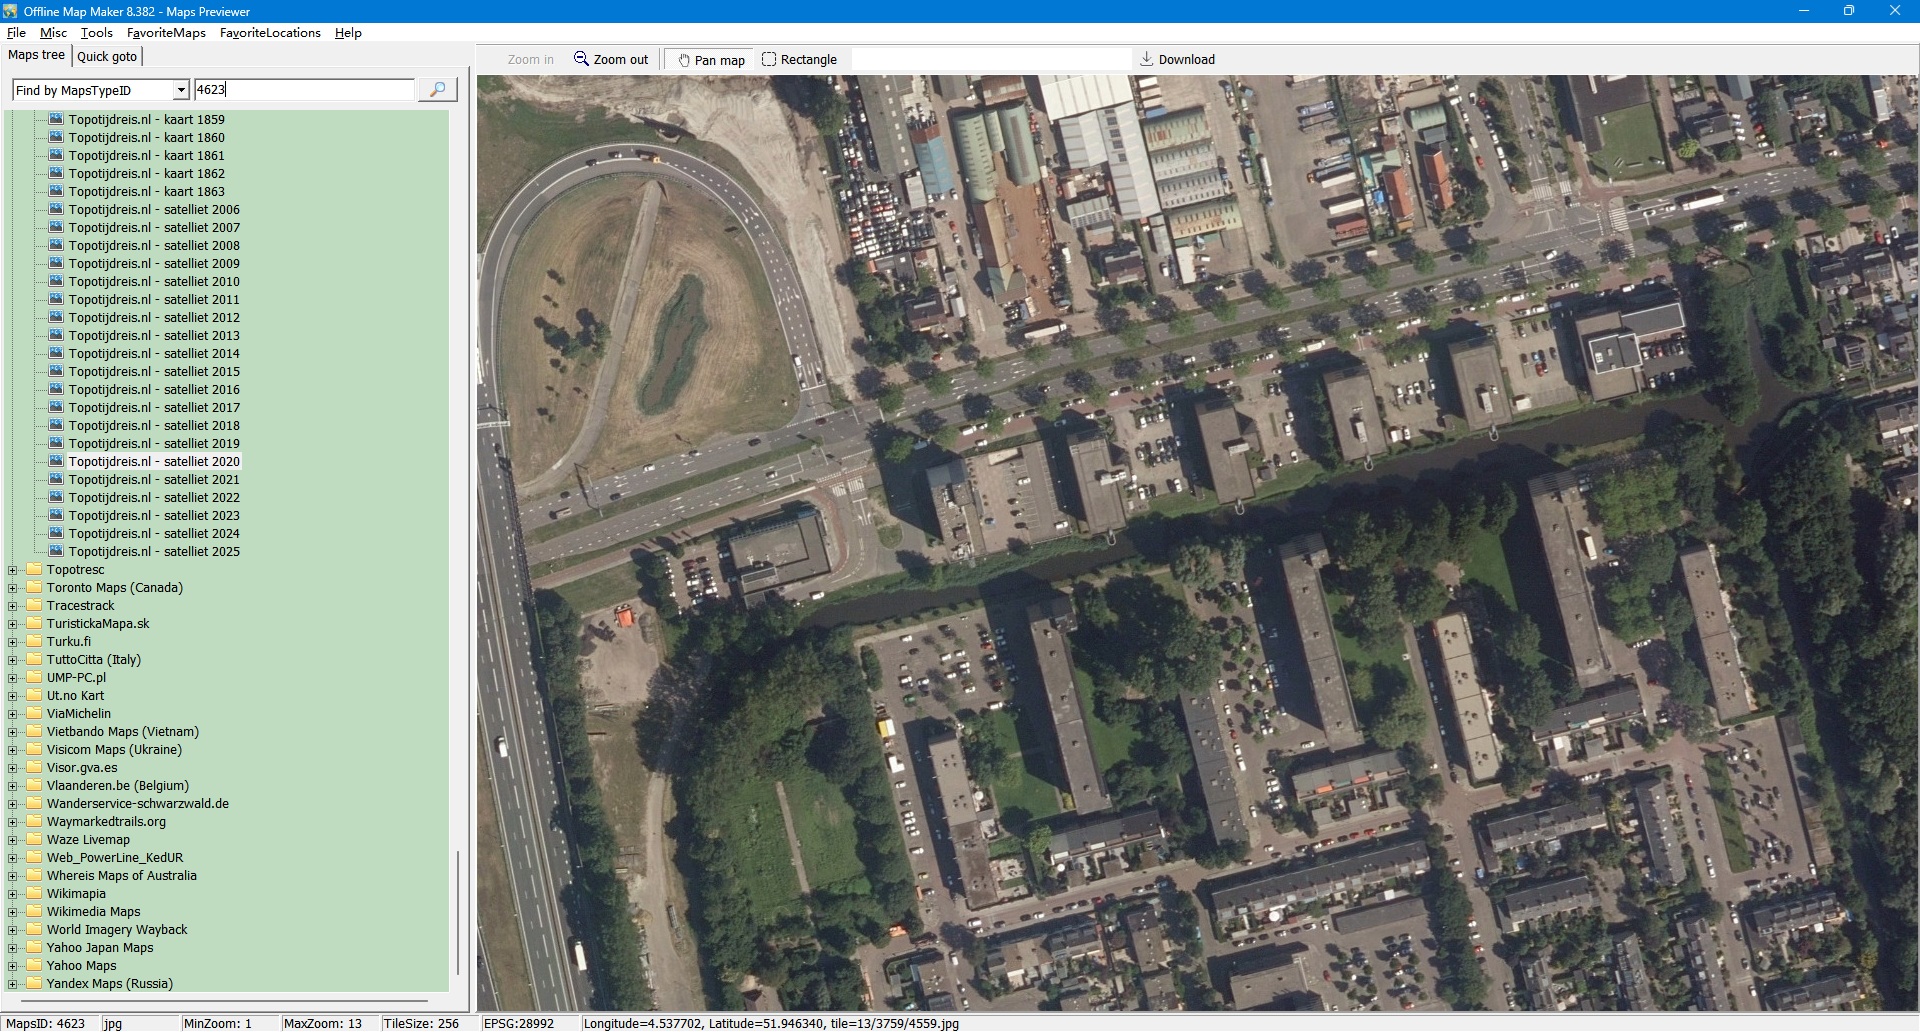Click the folder icon for Yahoo Maps
This screenshot has height=1032, width=1920.
click(34, 965)
